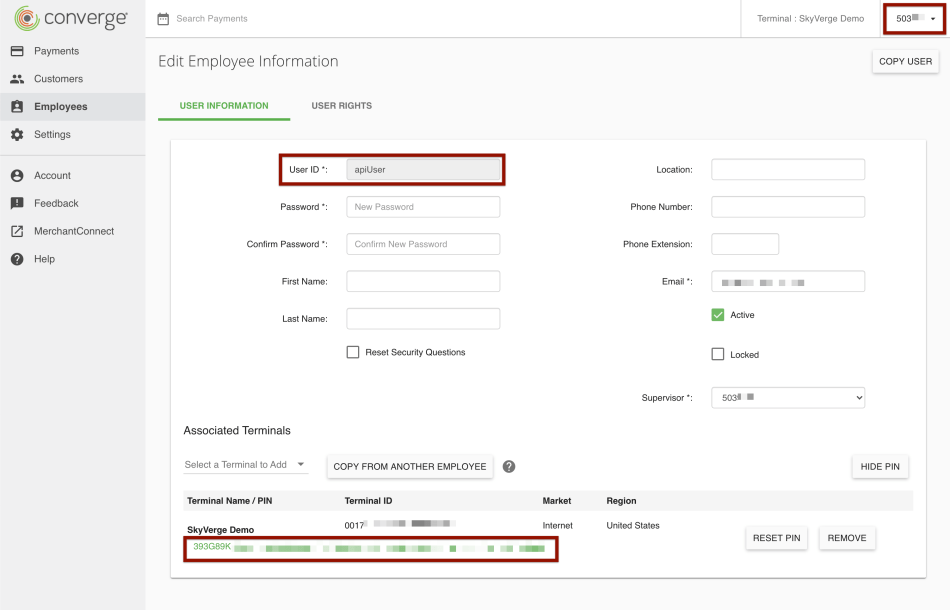This screenshot has height=610, width=950.
Task: Click the calendar icon beside Search Payments
Action: coord(162,17)
